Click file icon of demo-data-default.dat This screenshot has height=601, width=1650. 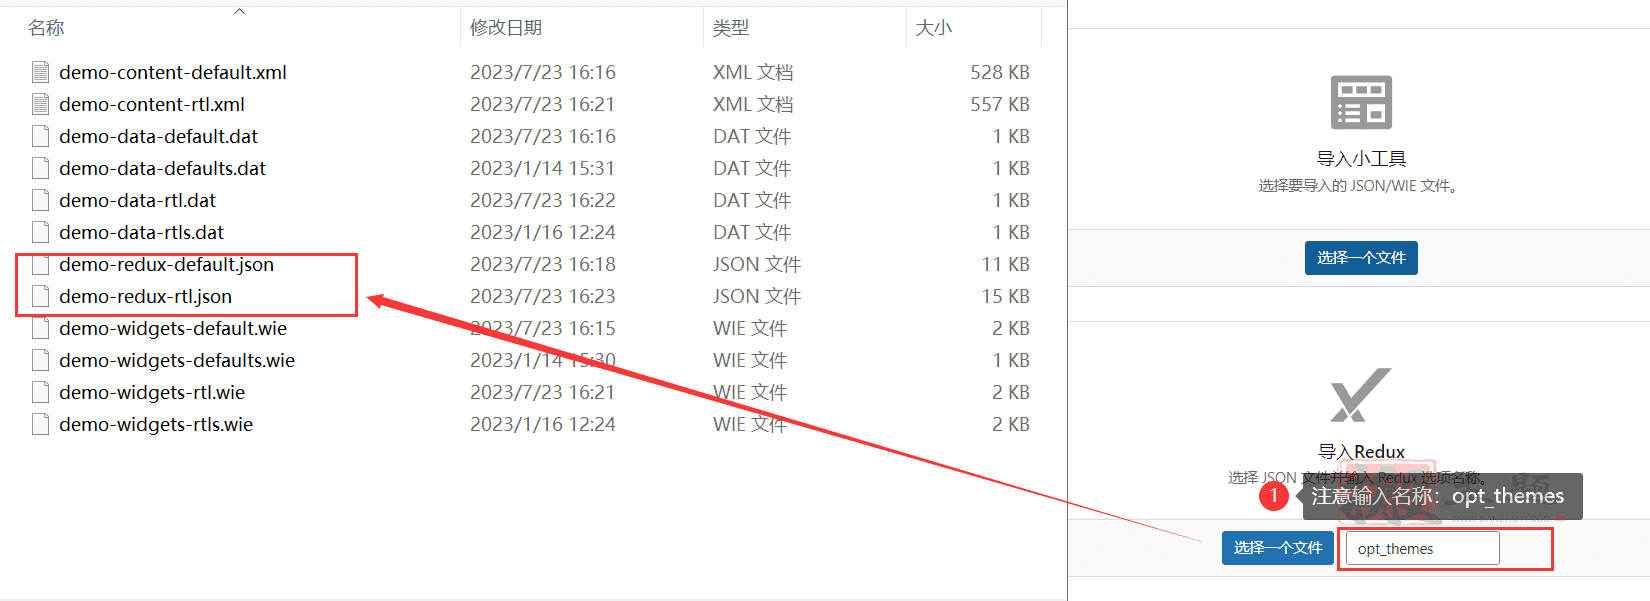click(x=40, y=136)
